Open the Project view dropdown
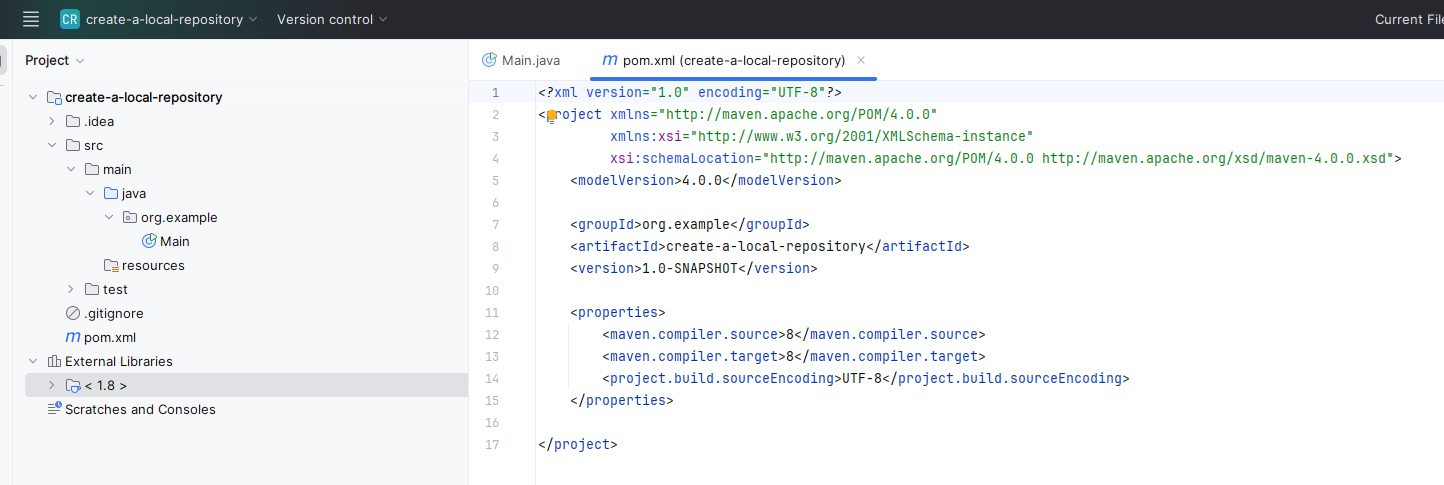Viewport: 1444px width, 485px height. click(55, 60)
